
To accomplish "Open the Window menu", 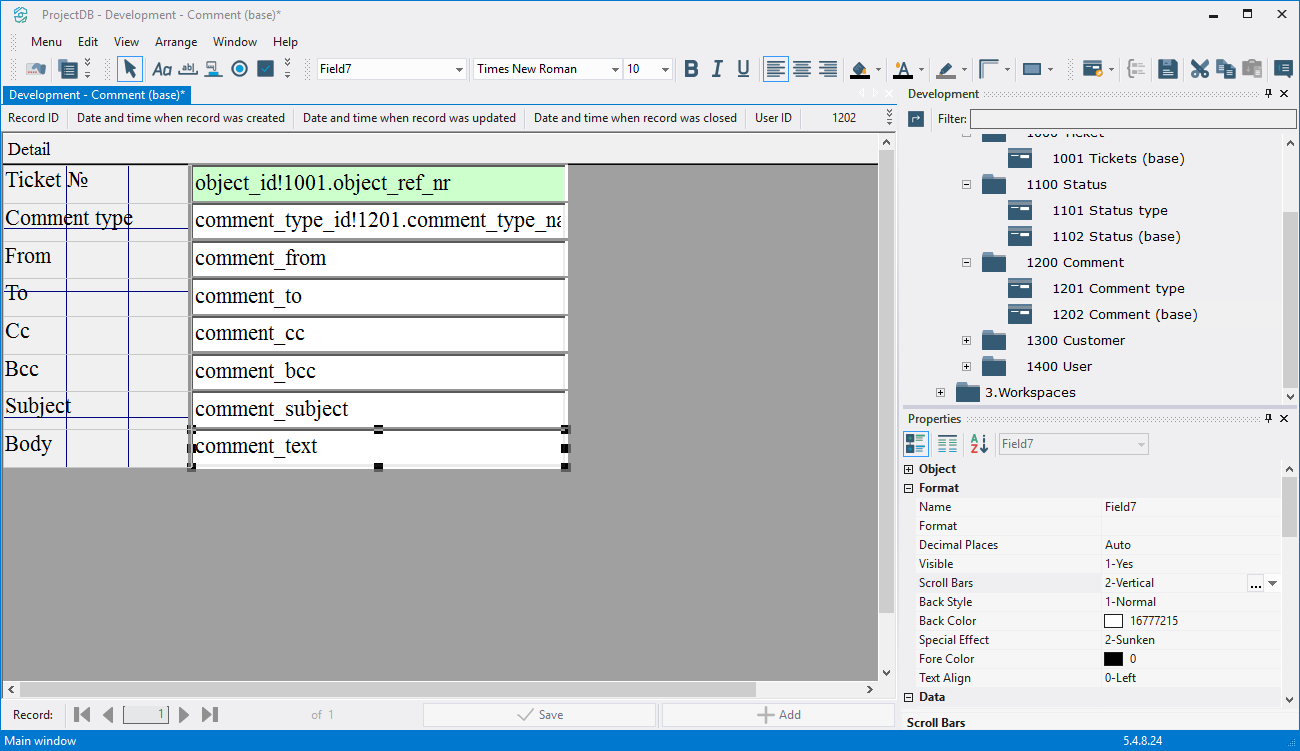I will pyautogui.click(x=235, y=42).
